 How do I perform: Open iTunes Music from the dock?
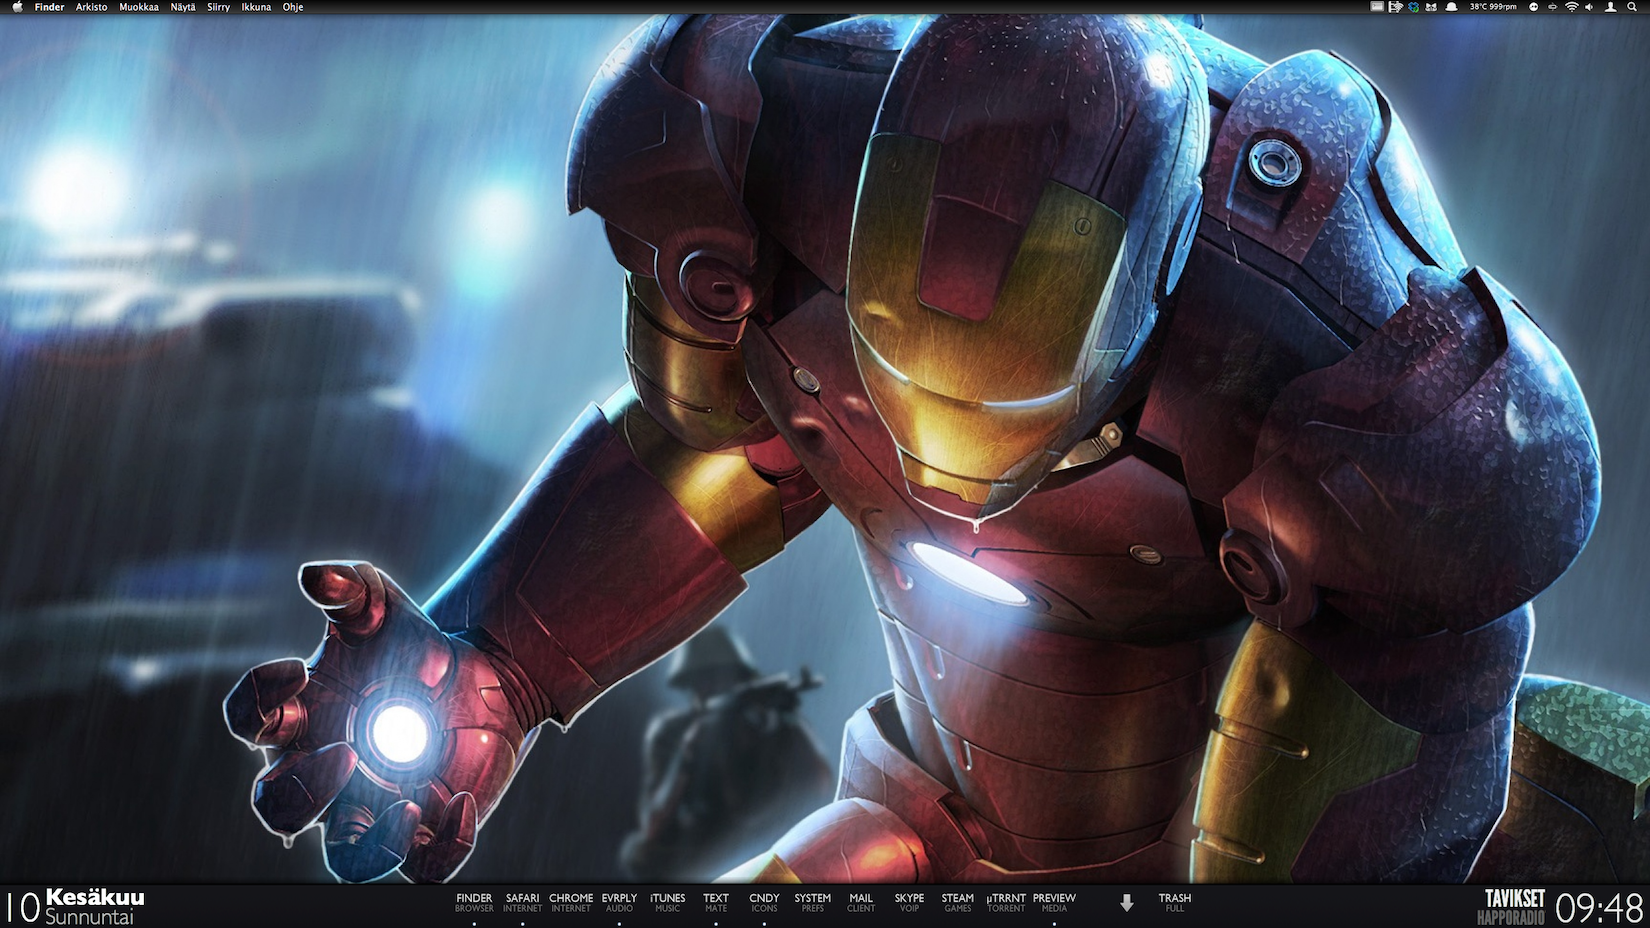[668, 903]
